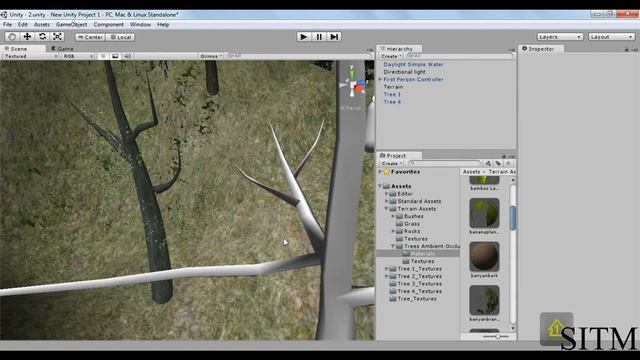Select the Tree_Textures folder icon
This screenshot has width=640, height=360.
point(393,299)
